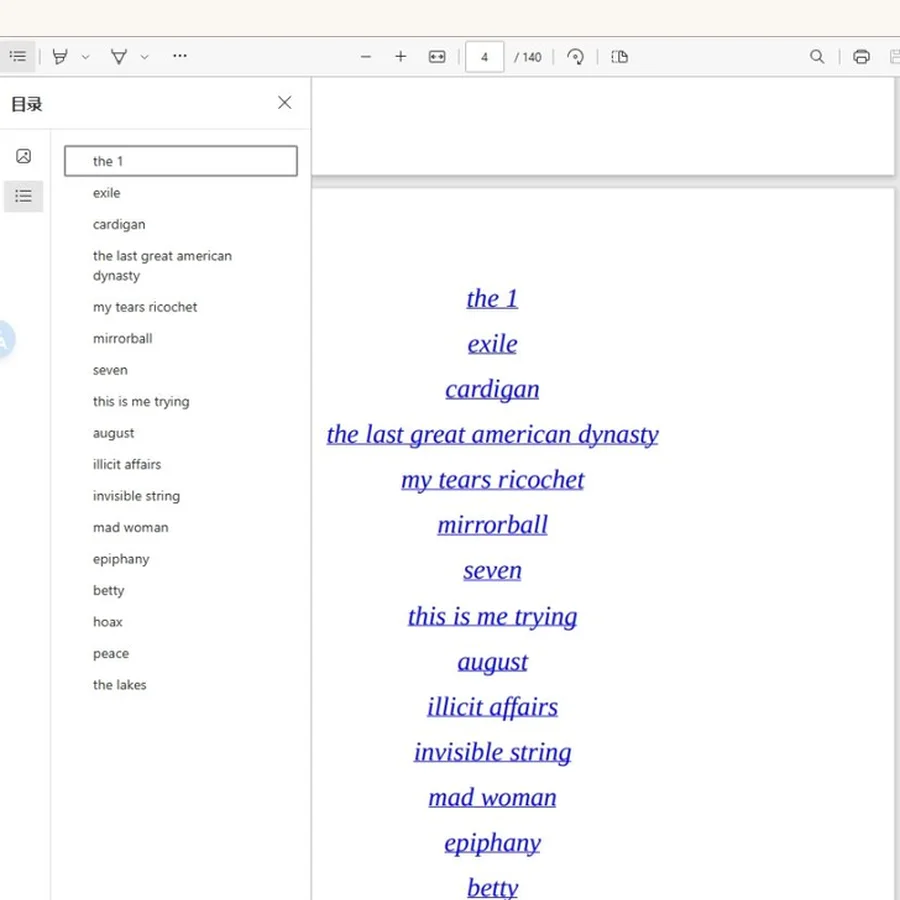Open the more tools ellipsis menu
This screenshot has width=900, height=900.
point(180,56)
